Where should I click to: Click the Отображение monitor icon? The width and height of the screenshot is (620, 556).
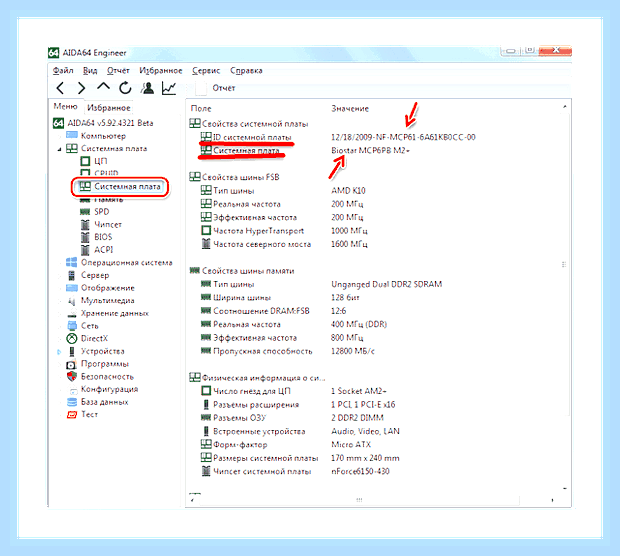point(72,287)
